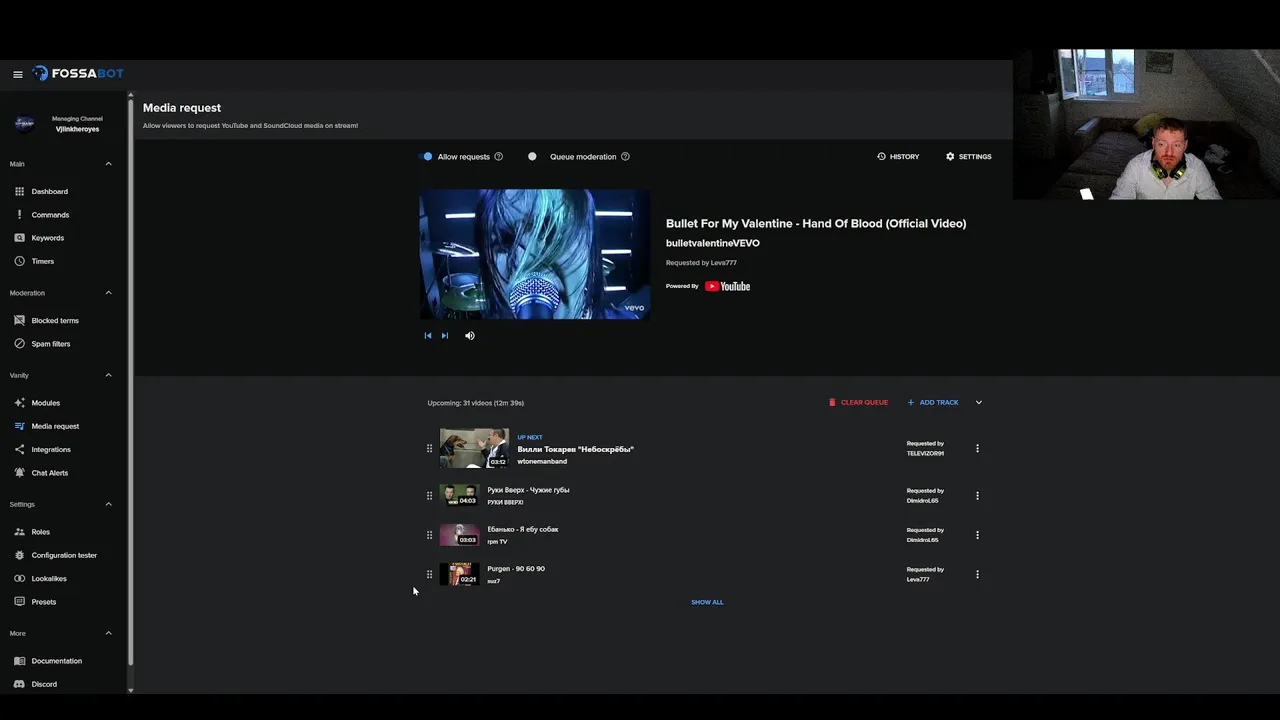Image resolution: width=1280 pixels, height=720 pixels.
Task: Click 'Upcoming: 31 videos' queue text
Action: 475,403
